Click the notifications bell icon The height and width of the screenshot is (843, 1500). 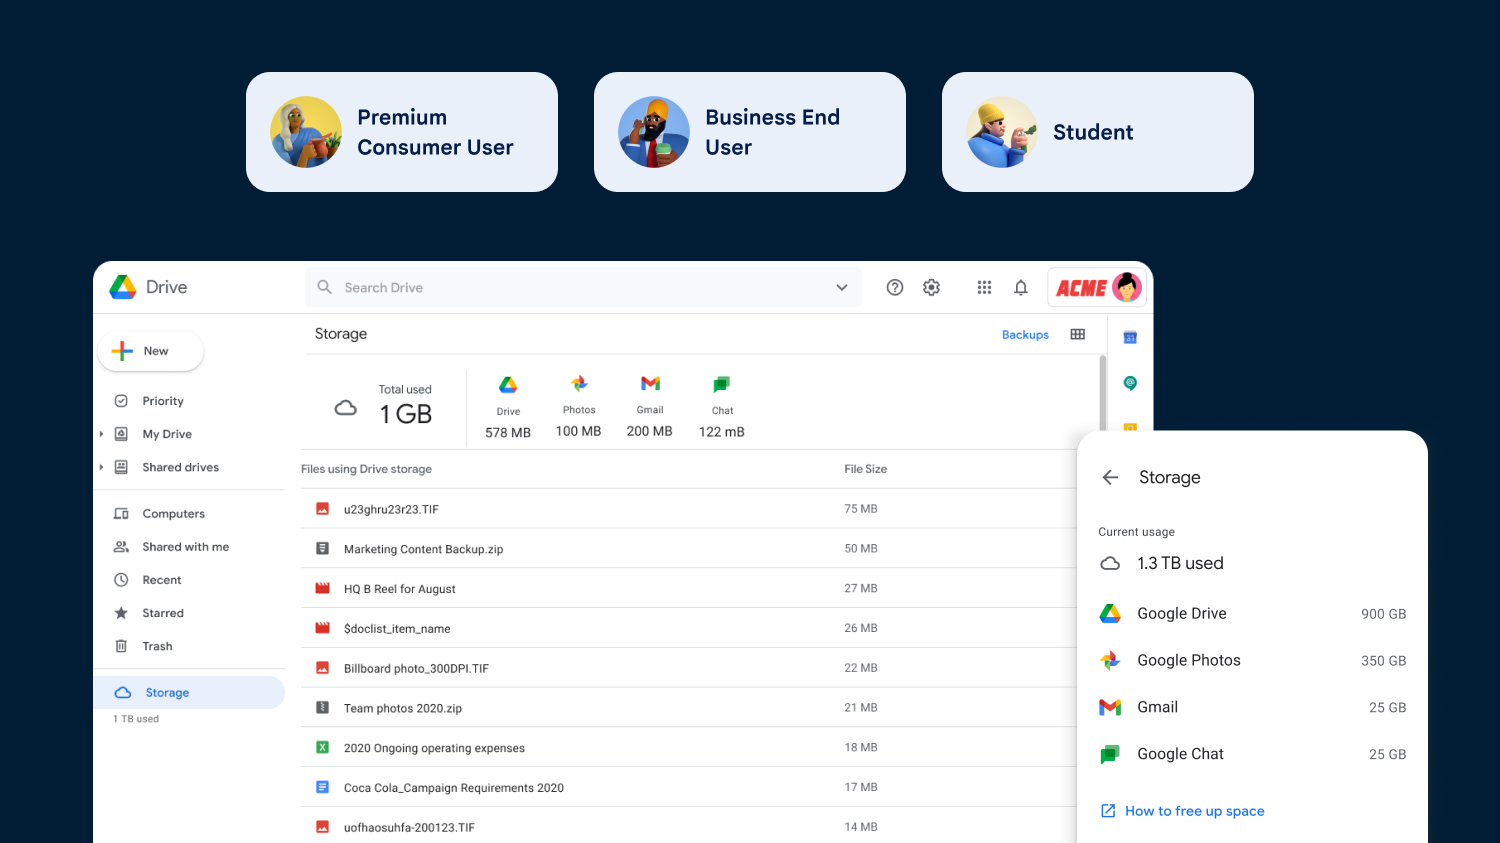pyautogui.click(x=1020, y=288)
